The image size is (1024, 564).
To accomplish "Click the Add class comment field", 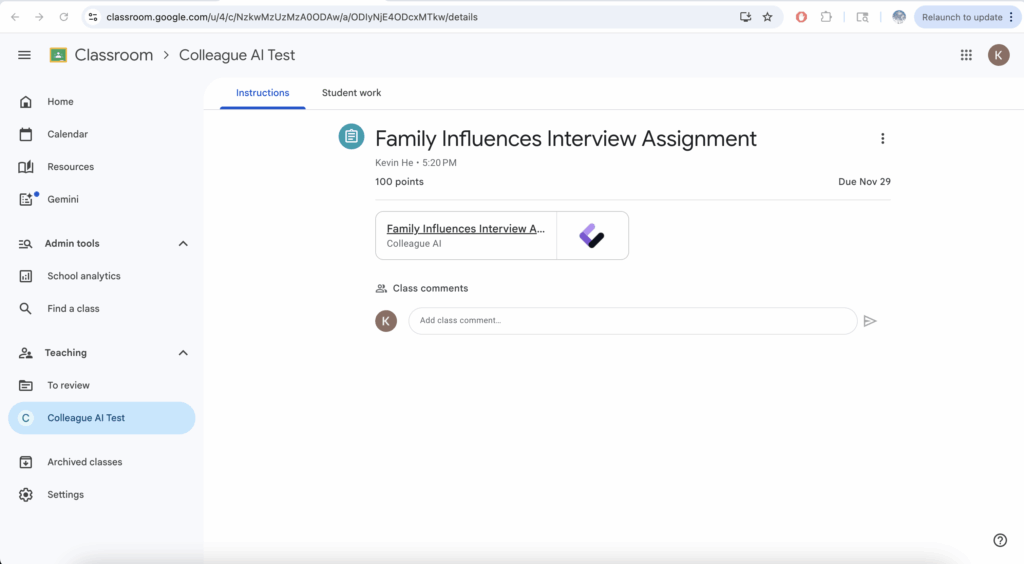I will point(632,321).
